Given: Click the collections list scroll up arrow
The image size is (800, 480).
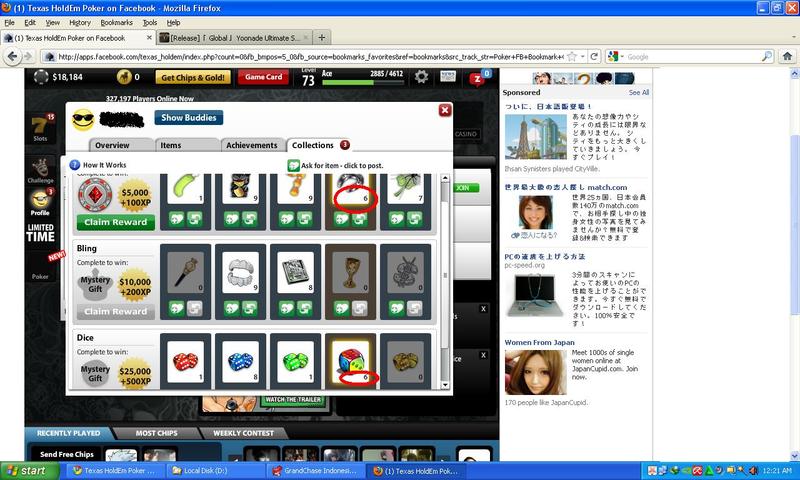Looking at the screenshot, I should click(445, 178).
